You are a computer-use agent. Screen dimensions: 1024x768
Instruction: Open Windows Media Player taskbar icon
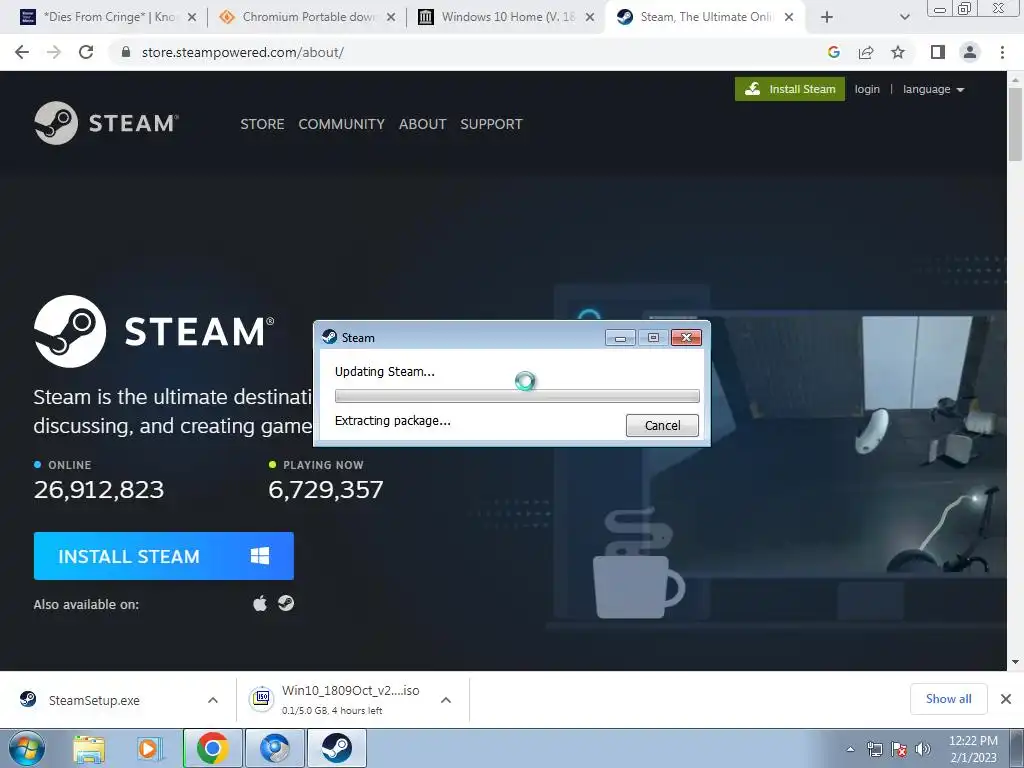pyautogui.click(x=149, y=748)
